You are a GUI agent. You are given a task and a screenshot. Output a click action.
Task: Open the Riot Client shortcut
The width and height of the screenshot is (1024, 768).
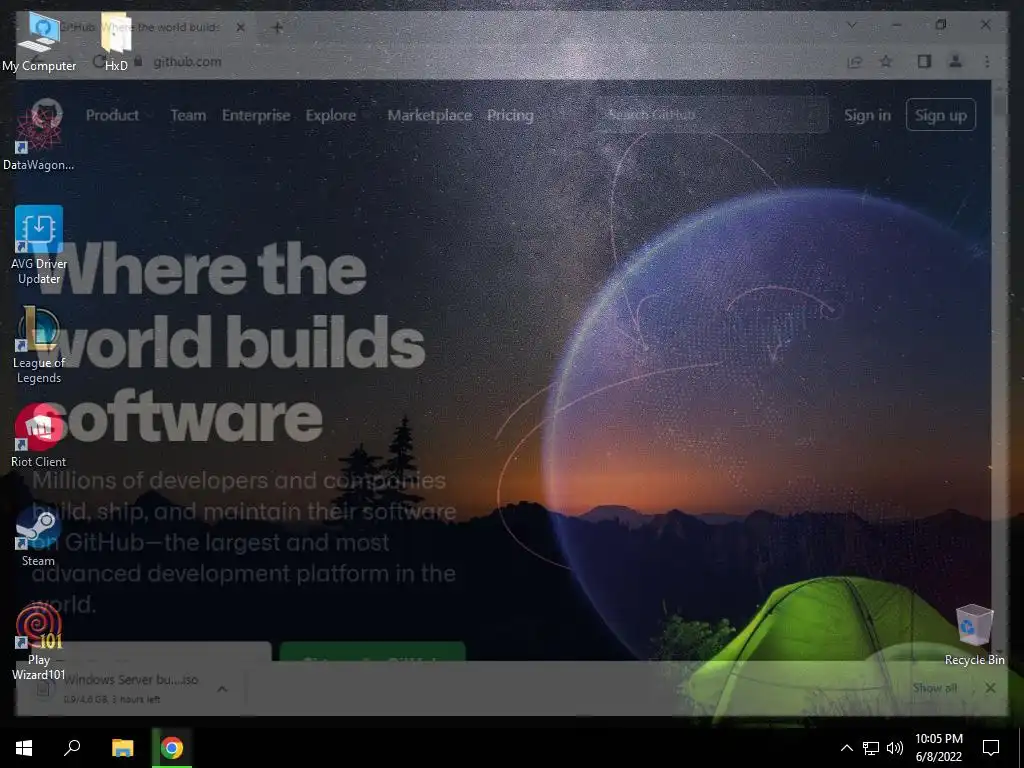(39, 436)
